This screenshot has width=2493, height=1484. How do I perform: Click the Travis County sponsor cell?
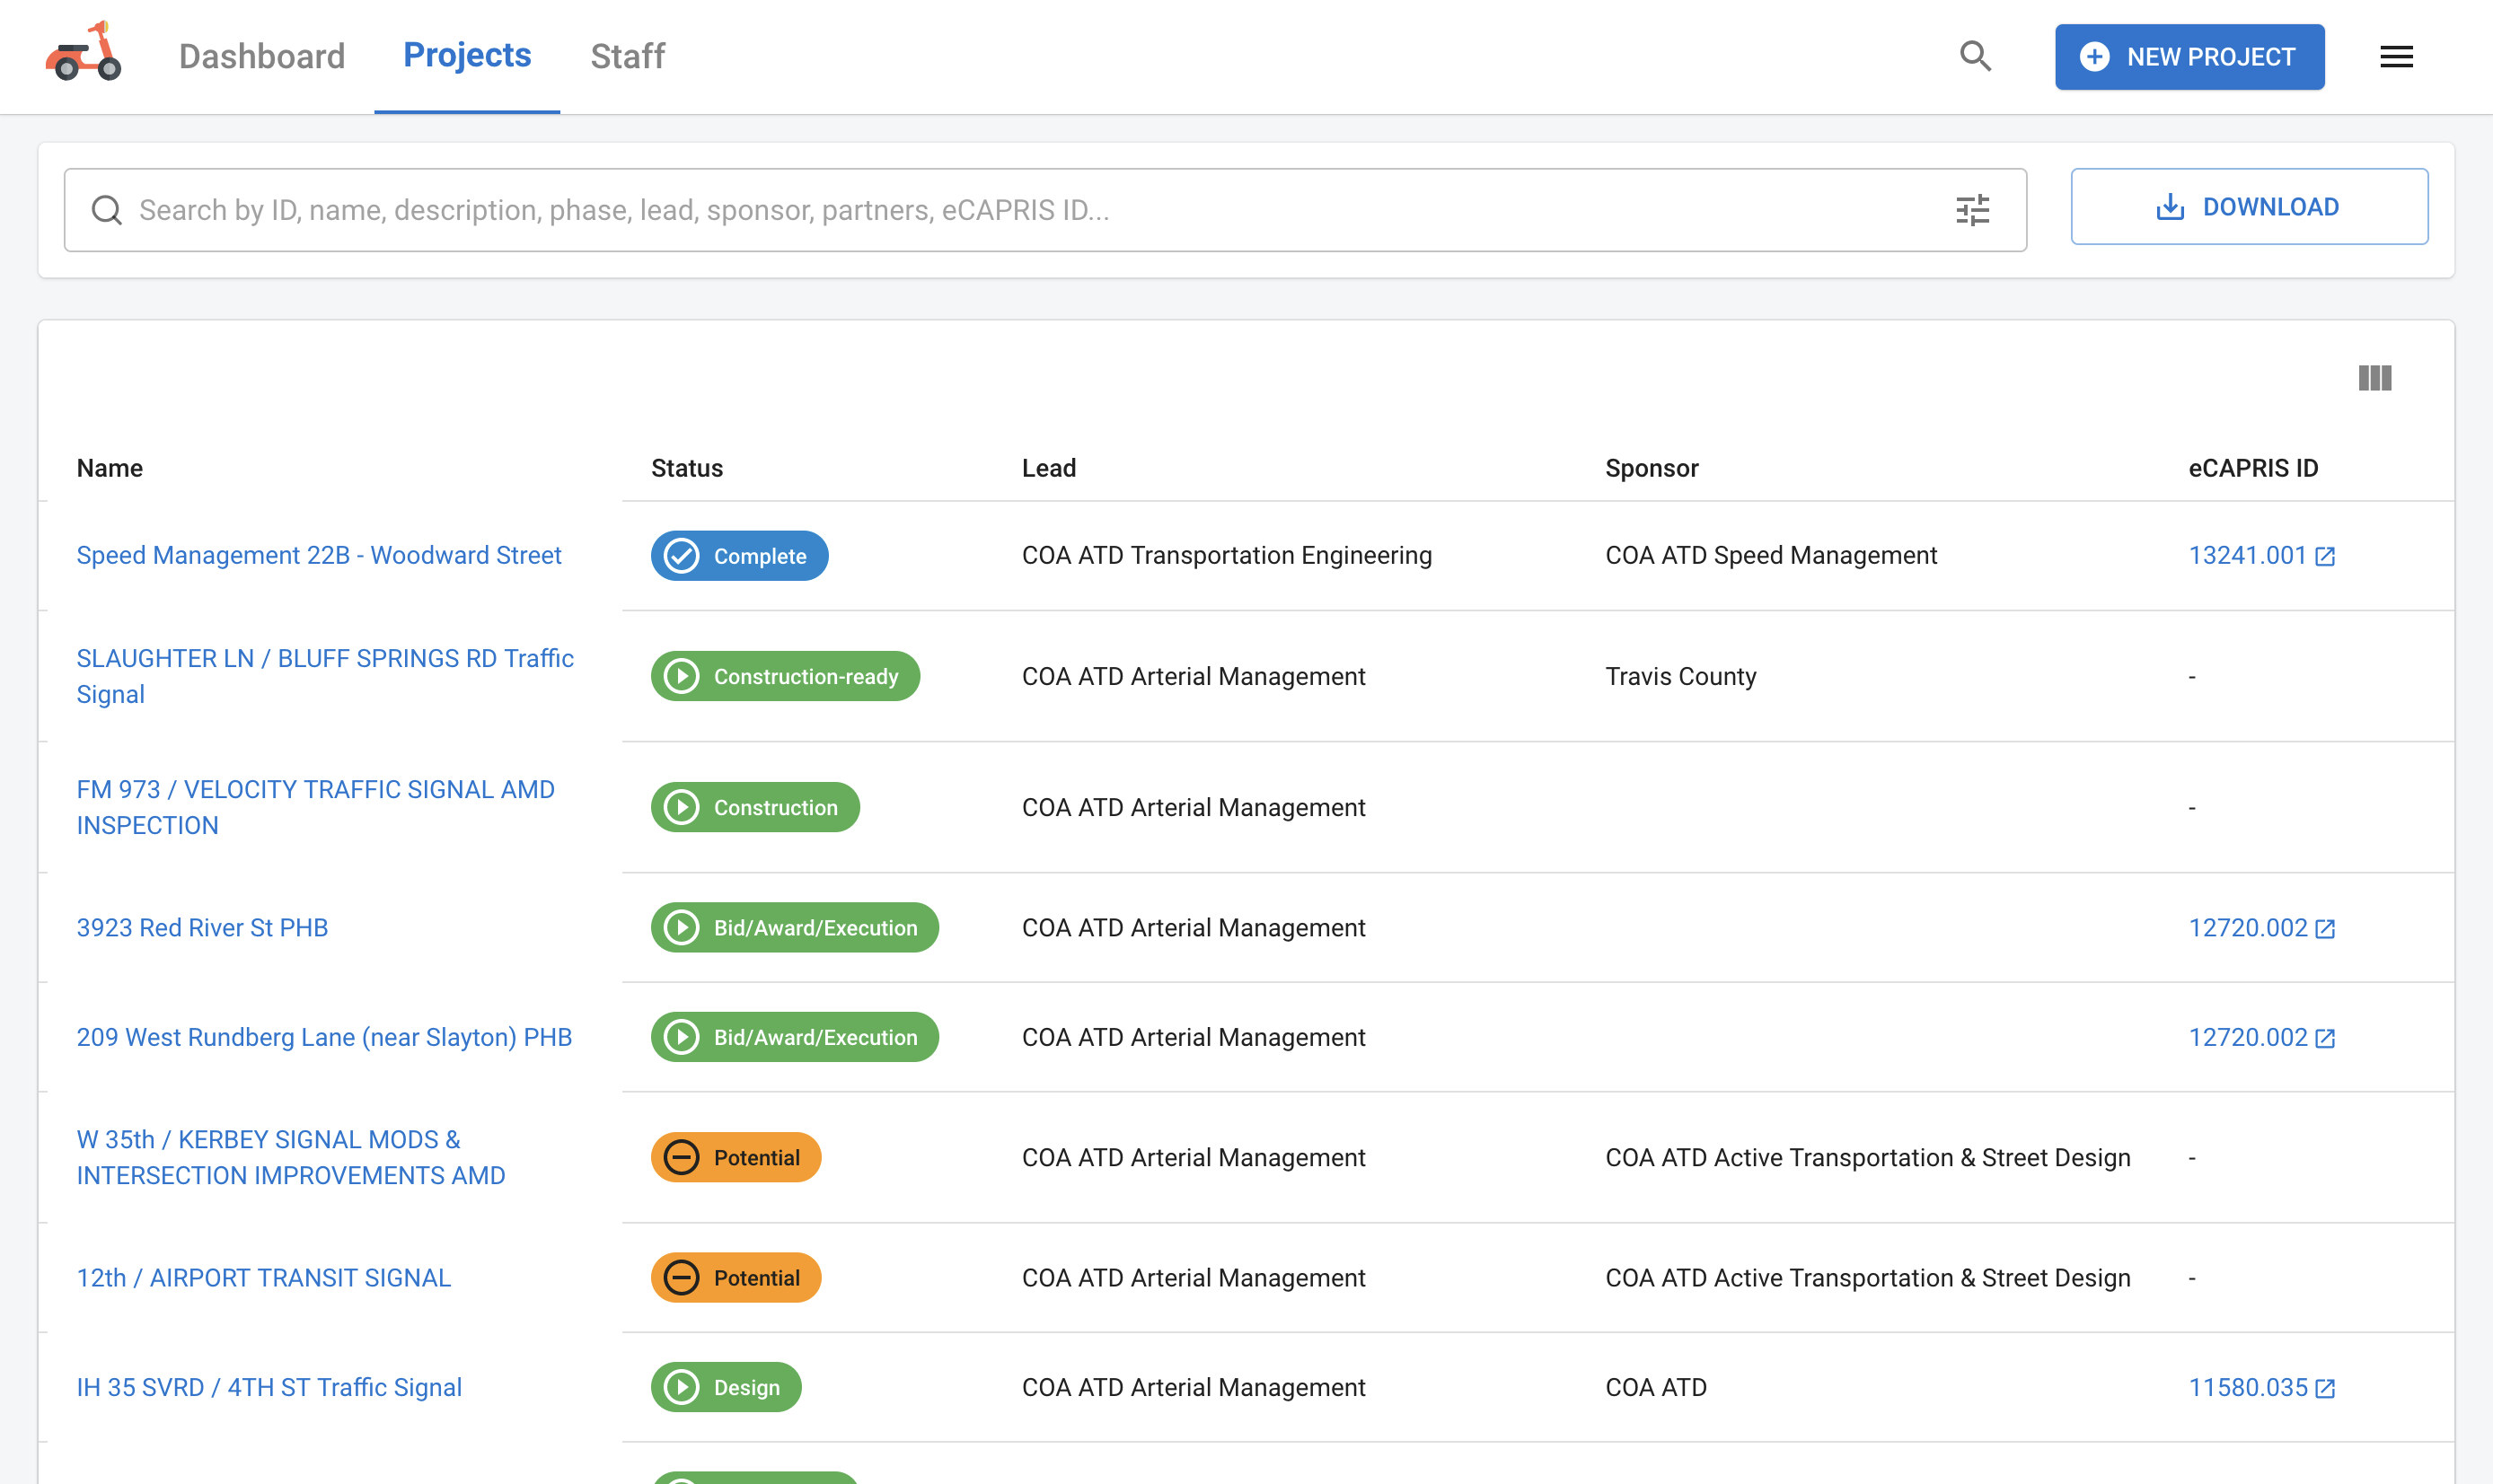point(1681,677)
